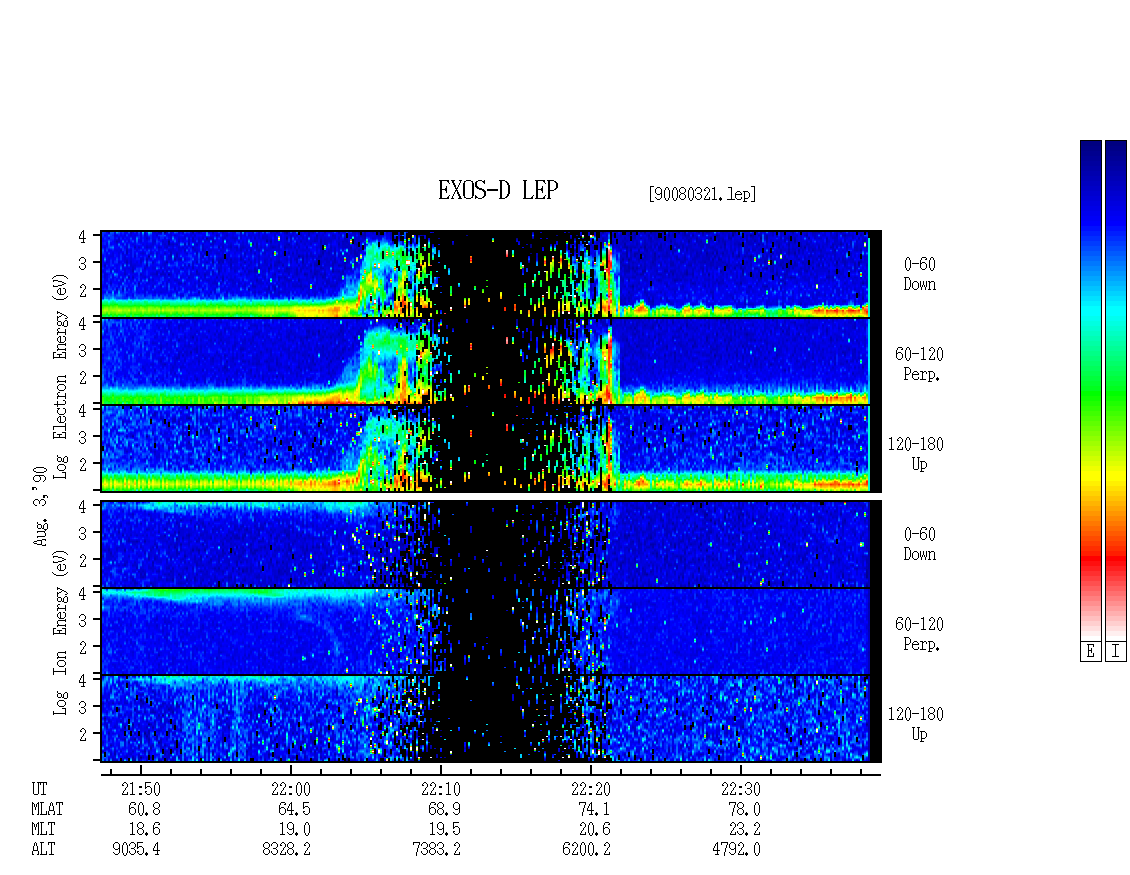
Task: Click the ion "I" color scale bar
Action: click(1116, 390)
